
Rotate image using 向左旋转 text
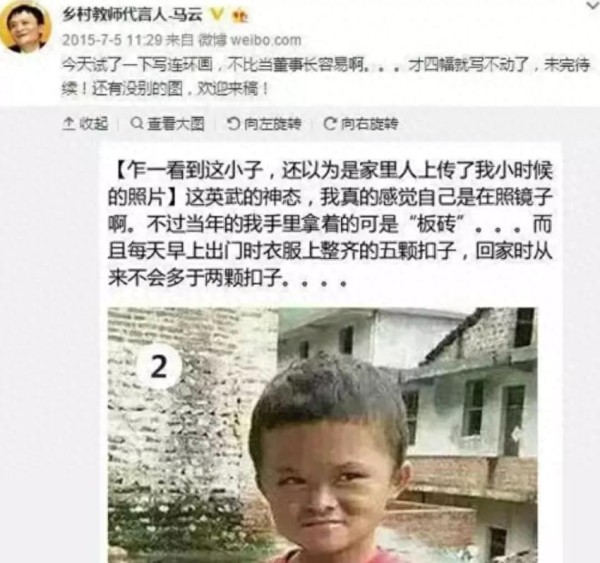coord(272,124)
